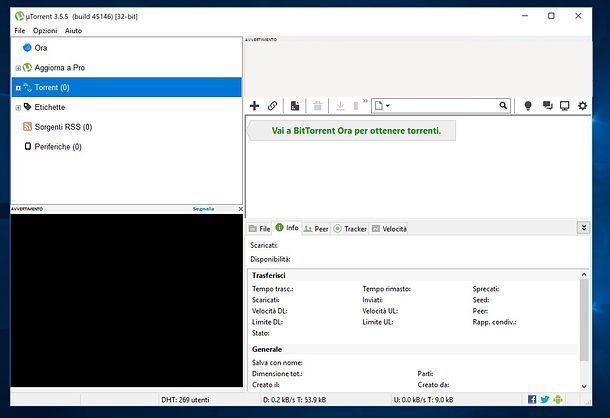Switch to the Info tab

(287, 228)
